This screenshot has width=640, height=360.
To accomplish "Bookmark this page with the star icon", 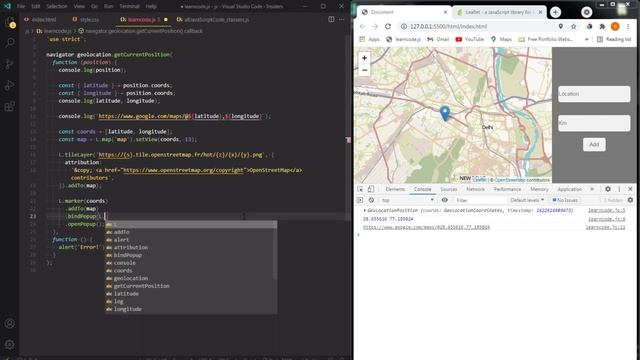I will (x=573, y=27).
